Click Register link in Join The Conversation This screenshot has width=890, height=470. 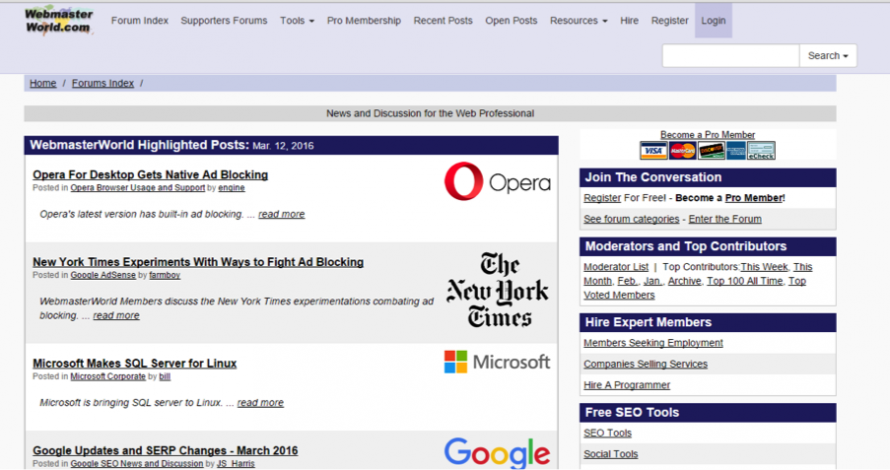[x=602, y=198]
